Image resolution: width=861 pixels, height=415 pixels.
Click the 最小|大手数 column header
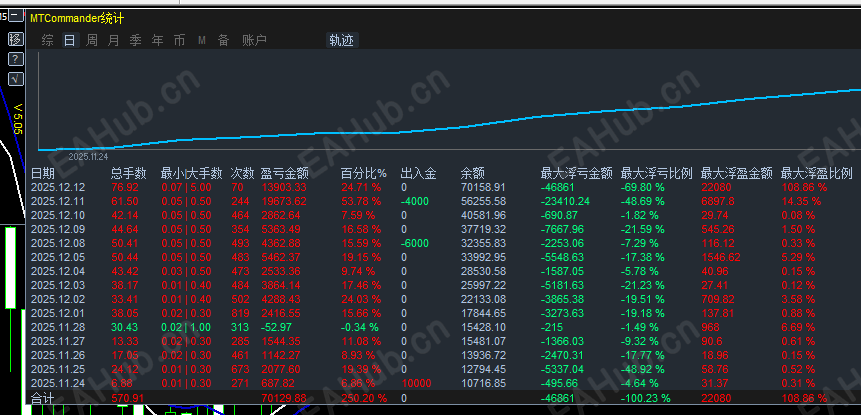tap(192, 174)
